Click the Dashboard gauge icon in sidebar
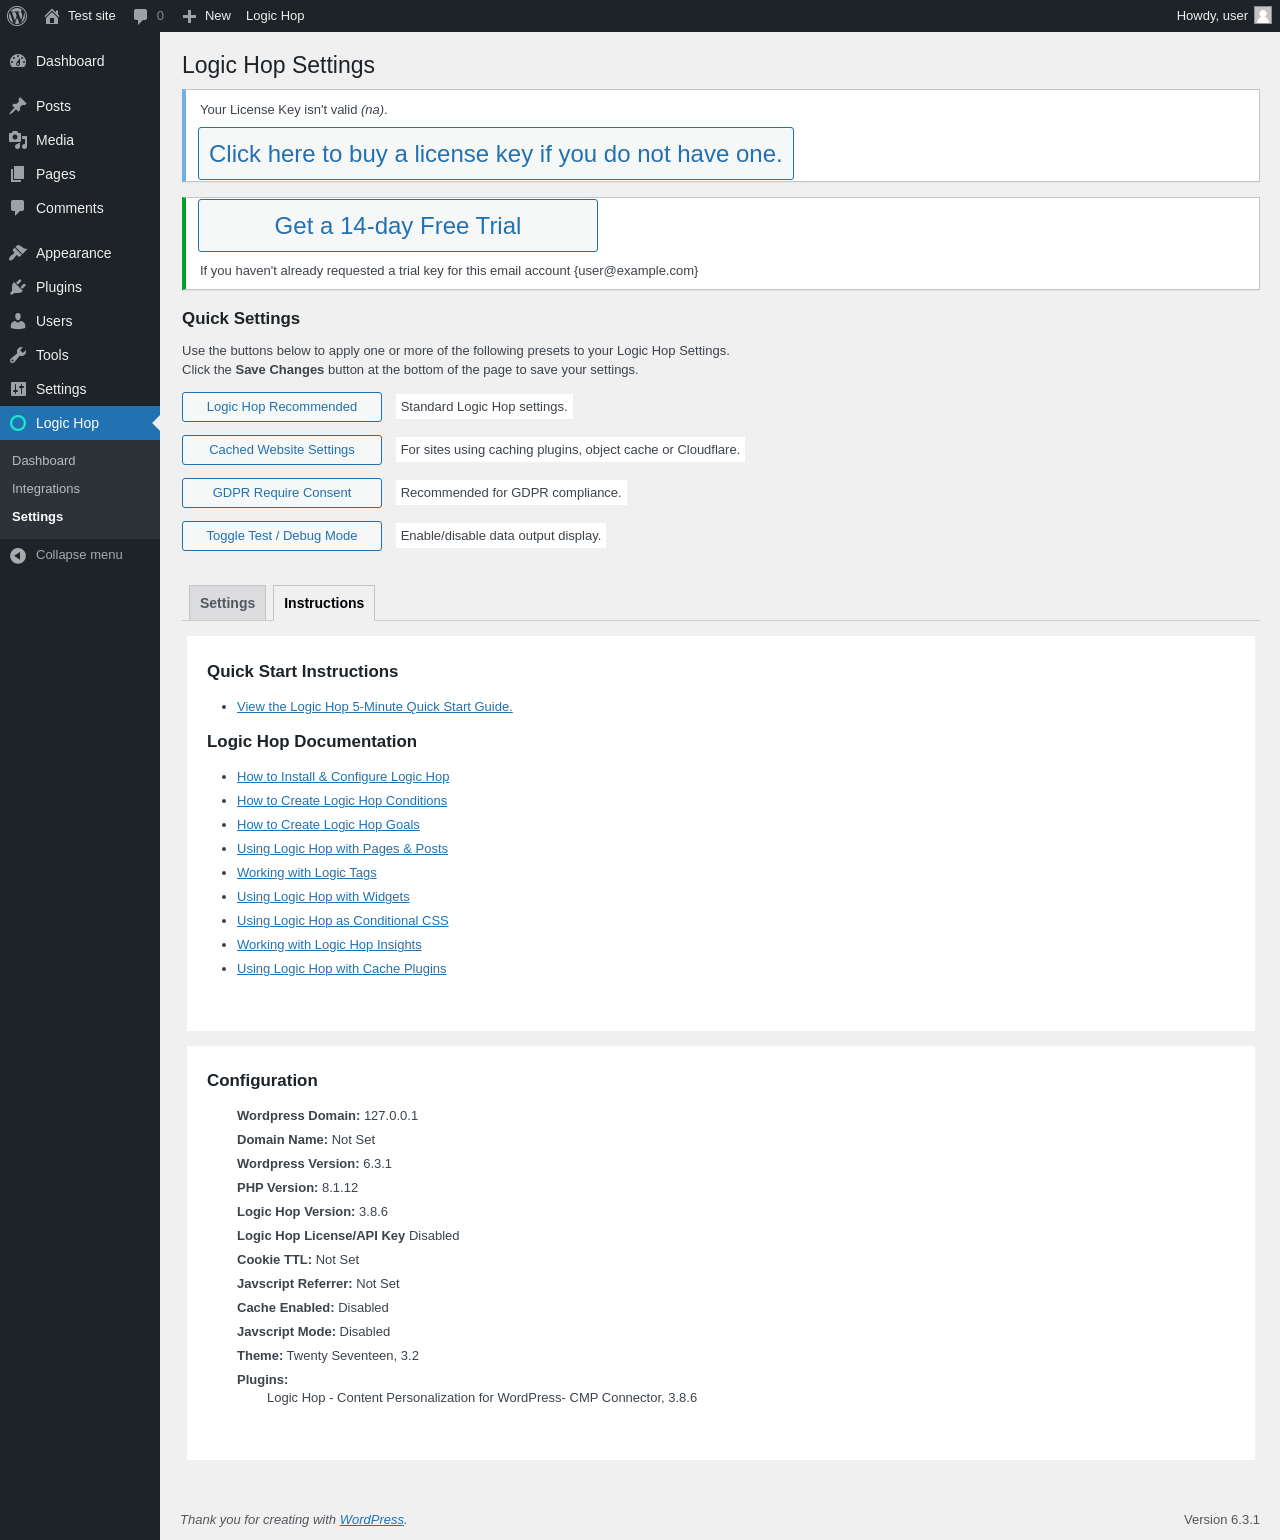The width and height of the screenshot is (1280, 1540). click(x=18, y=61)
